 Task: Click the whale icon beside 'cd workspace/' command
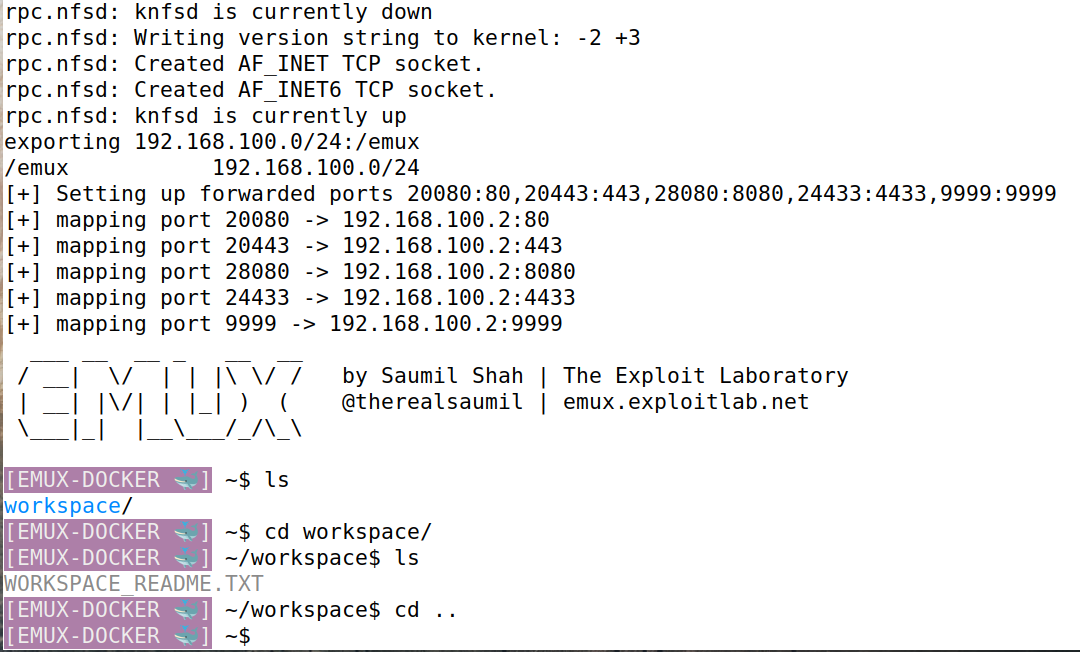coord(186,532)
